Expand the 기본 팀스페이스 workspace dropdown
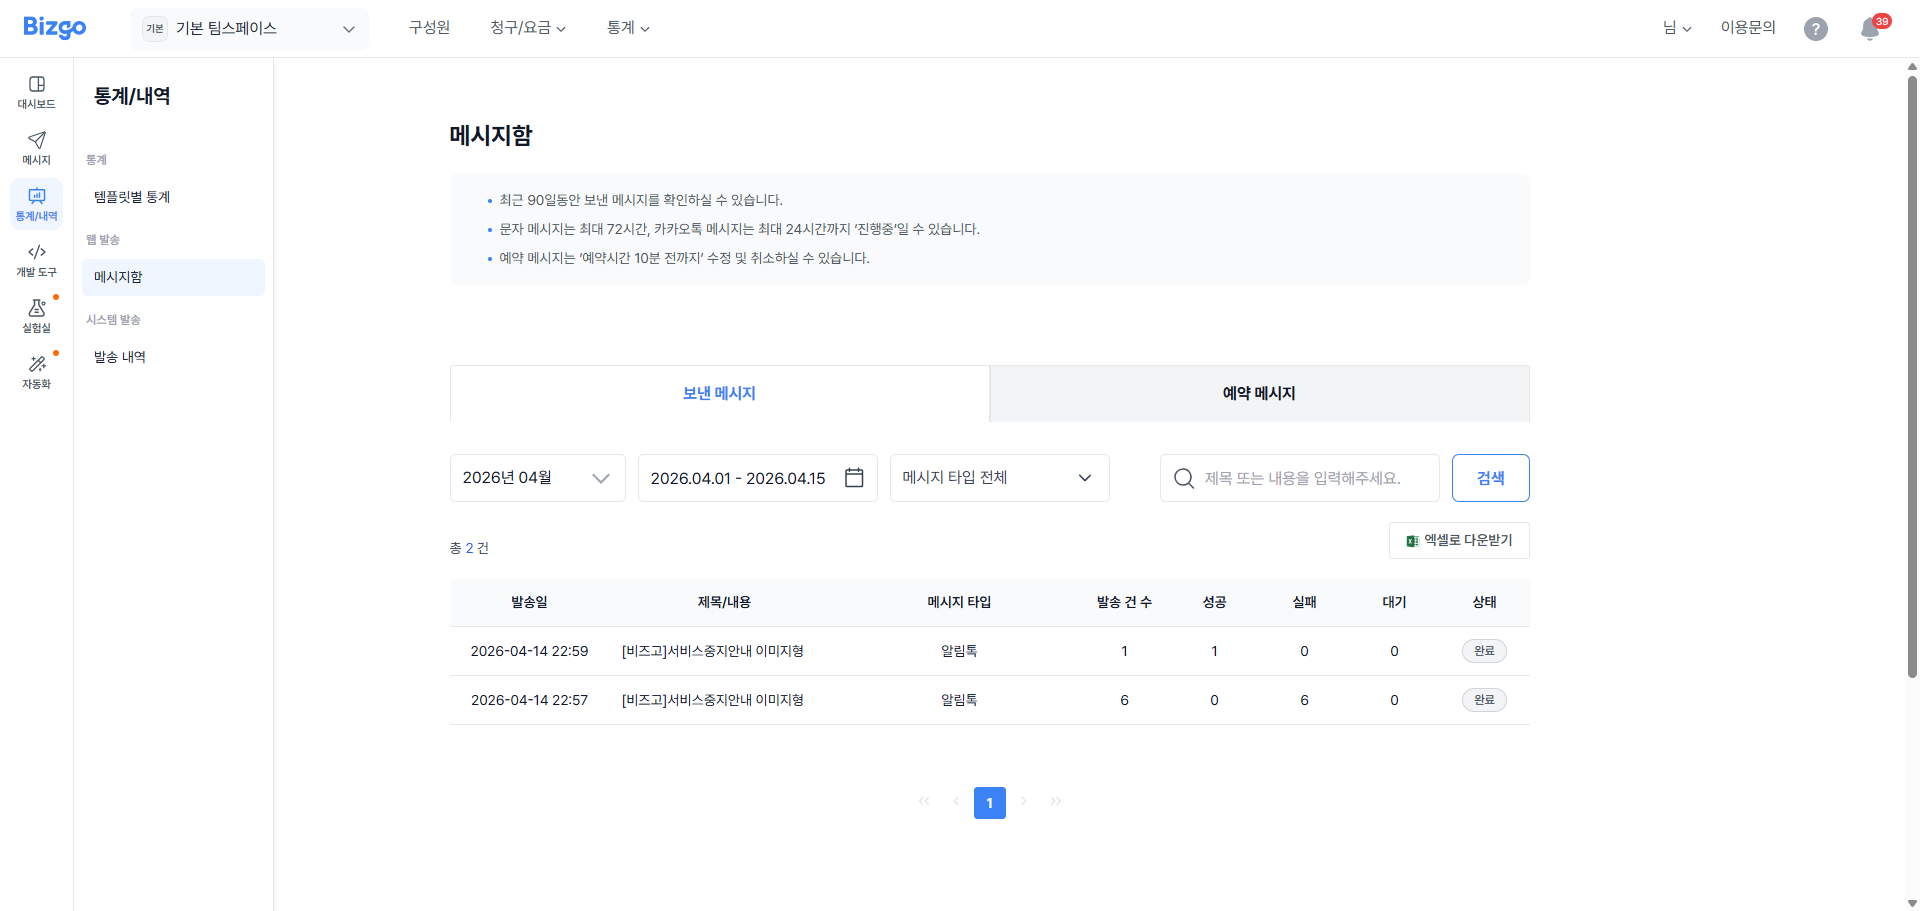Screen dimensions: 1920x911 click(249, 29)
